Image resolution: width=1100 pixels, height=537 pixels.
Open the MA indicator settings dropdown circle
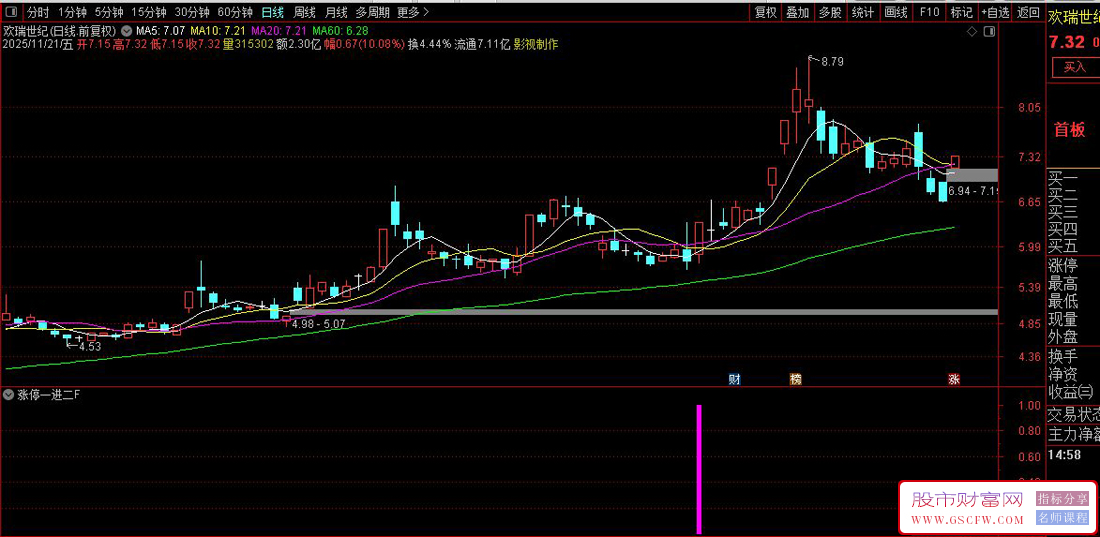(126, 31)
